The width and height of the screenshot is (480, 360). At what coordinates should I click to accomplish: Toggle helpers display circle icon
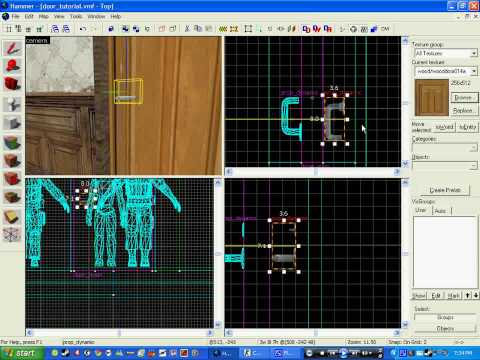(353, 29)
